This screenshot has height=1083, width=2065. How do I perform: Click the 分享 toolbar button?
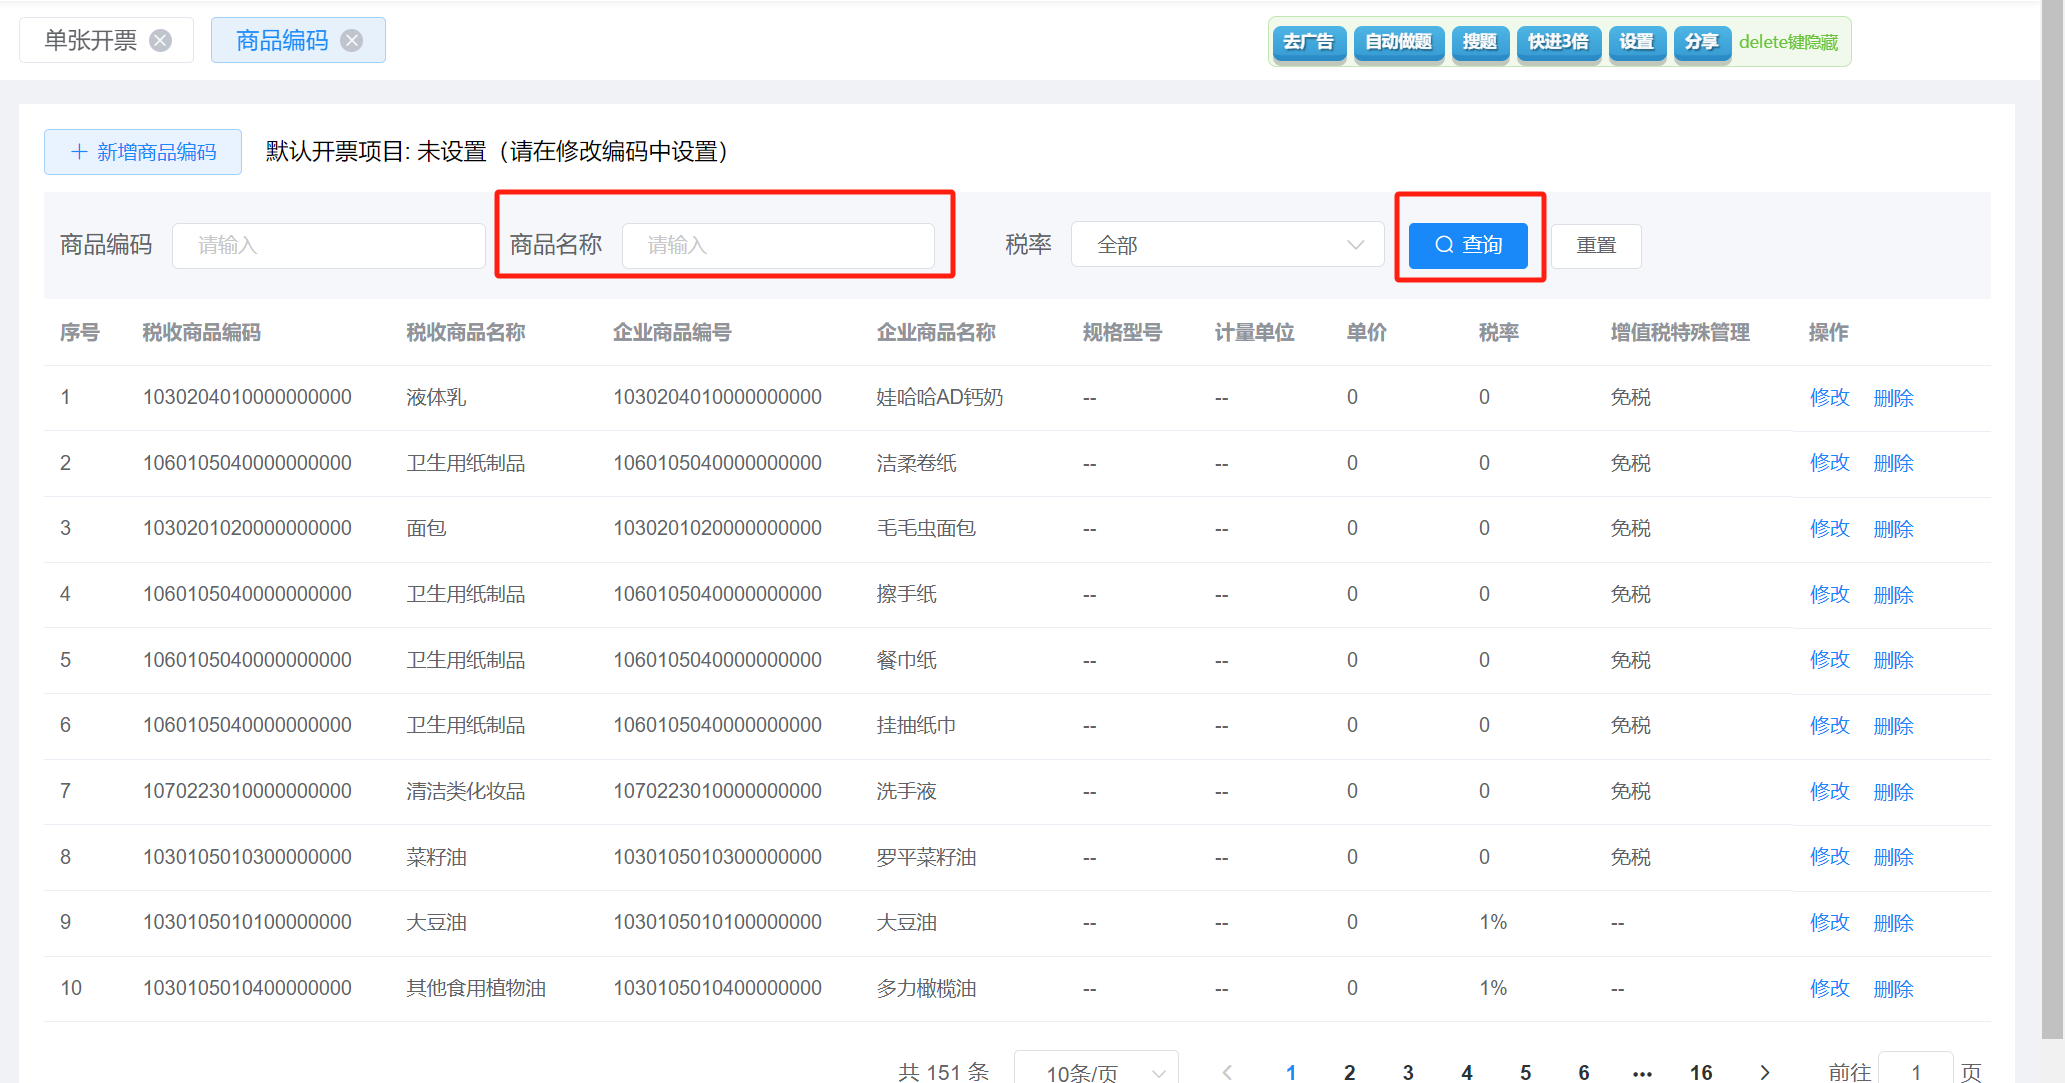pos(1700,42)
